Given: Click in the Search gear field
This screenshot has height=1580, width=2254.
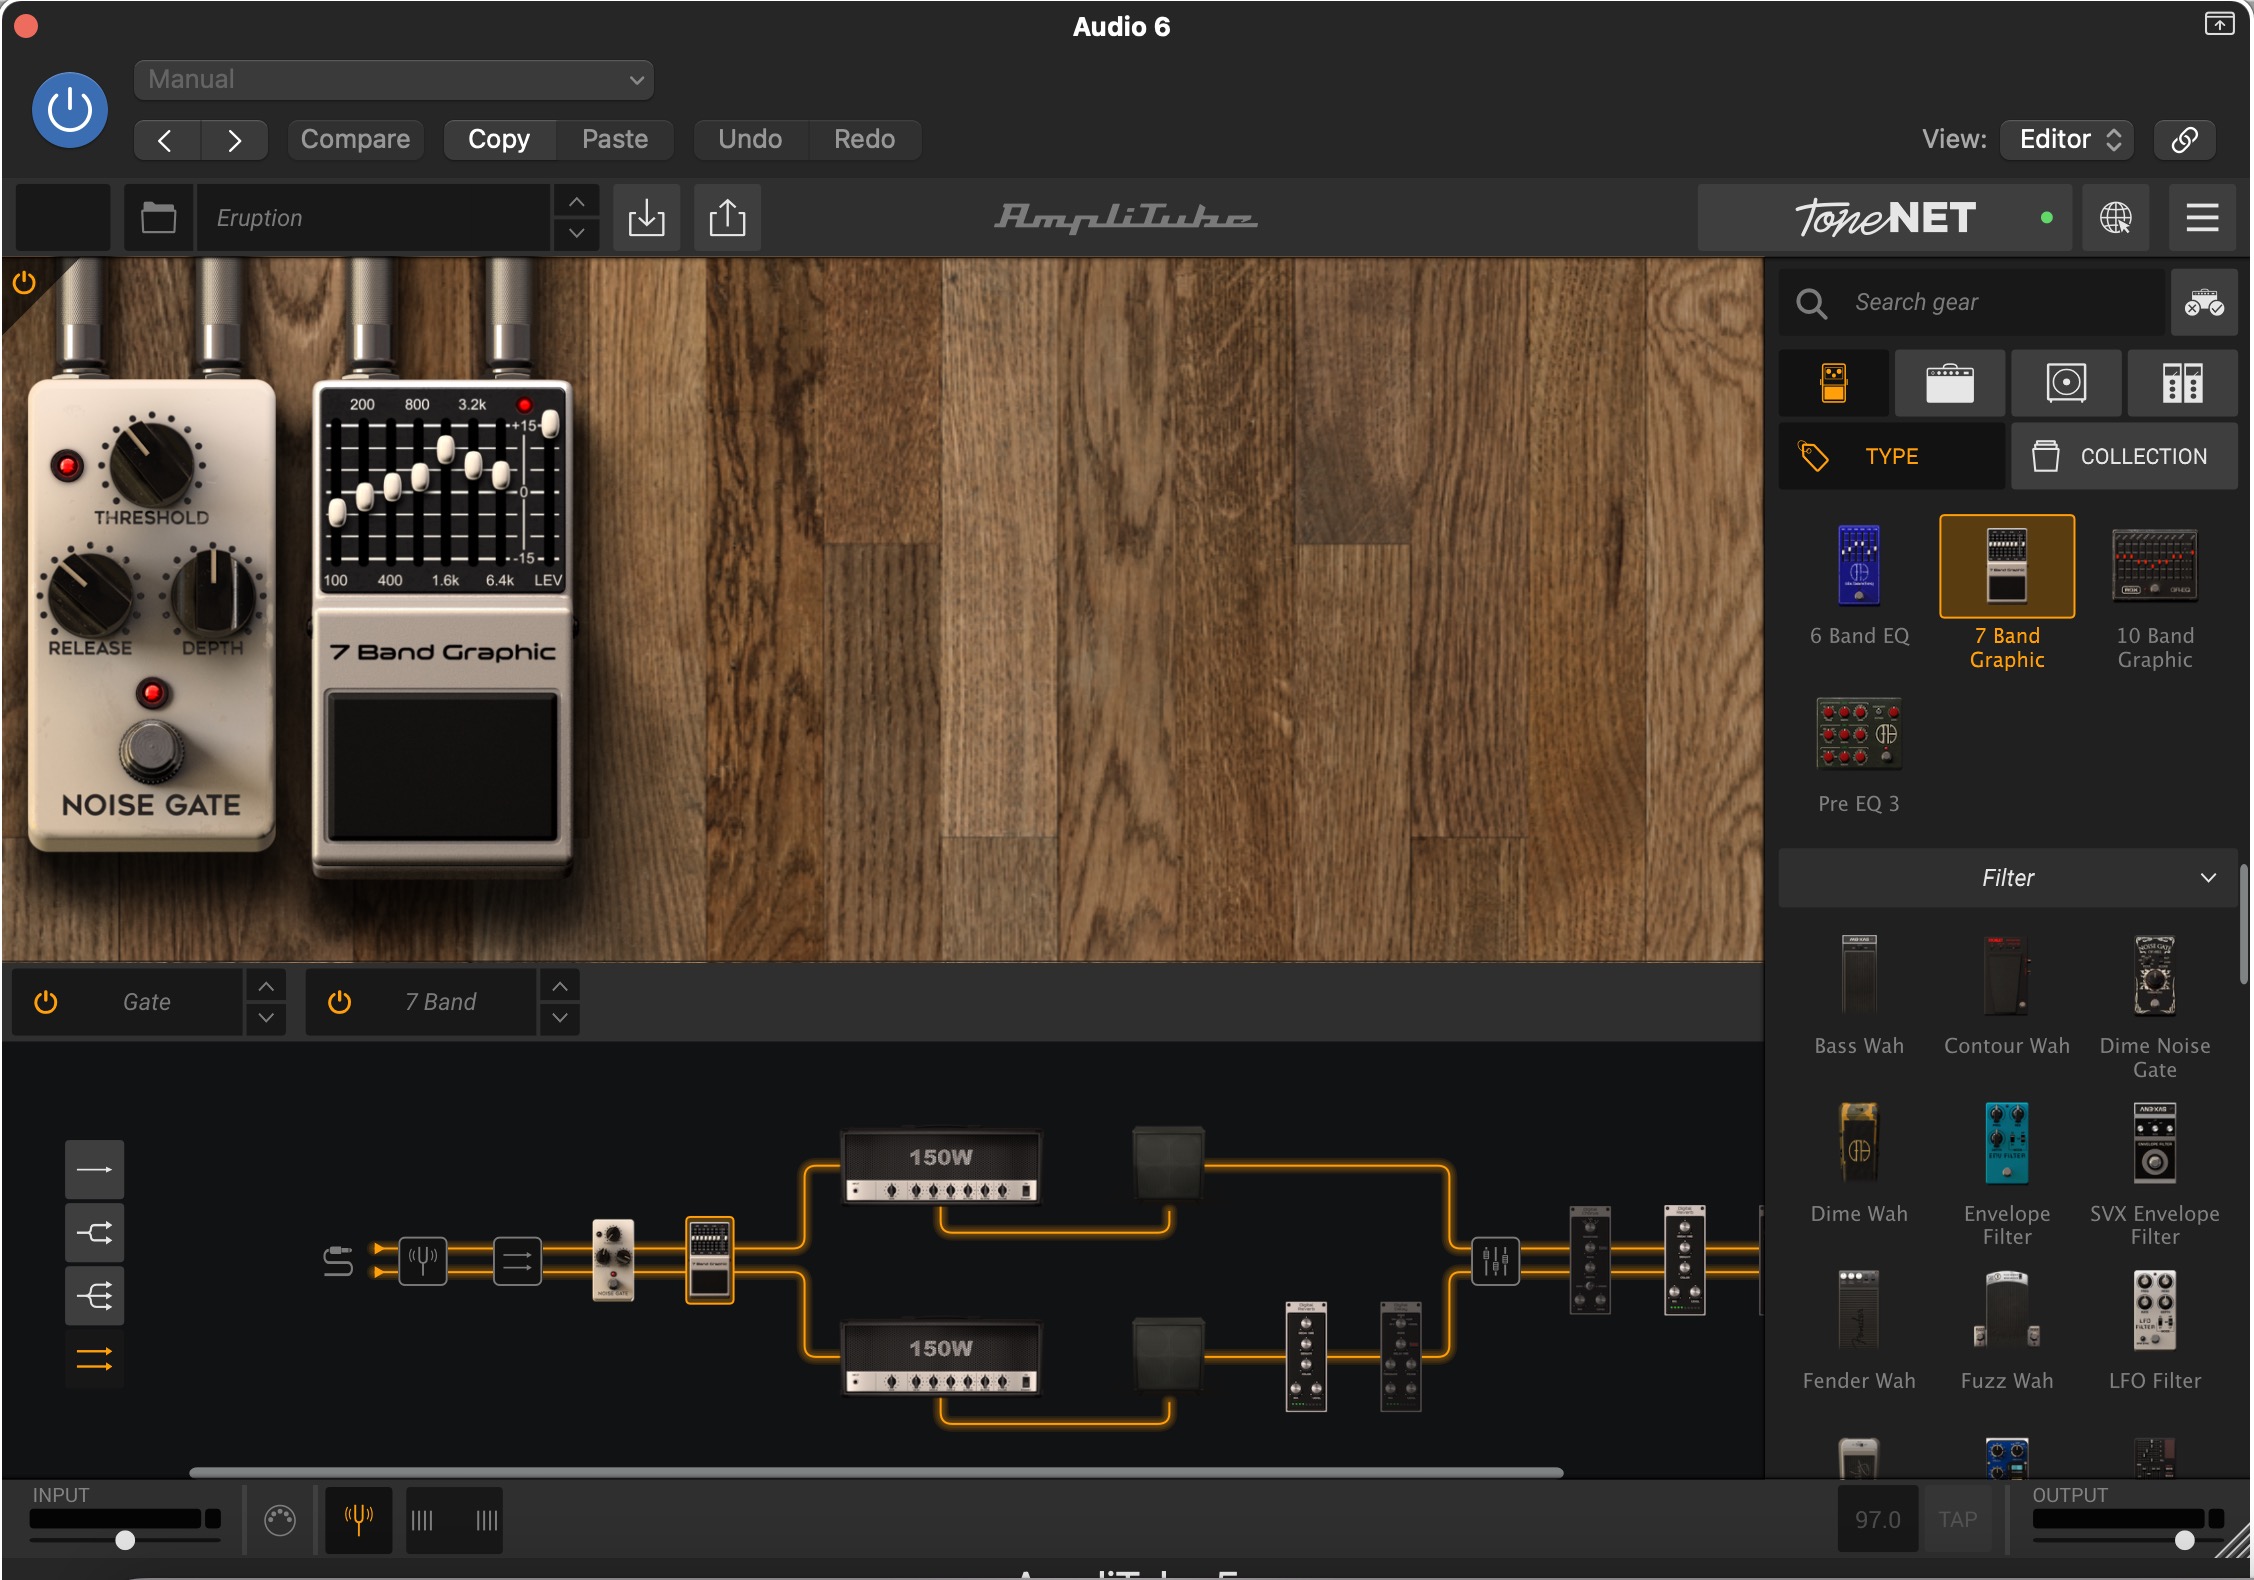Looking at the screenshot, I should (x=1972, y=302).
